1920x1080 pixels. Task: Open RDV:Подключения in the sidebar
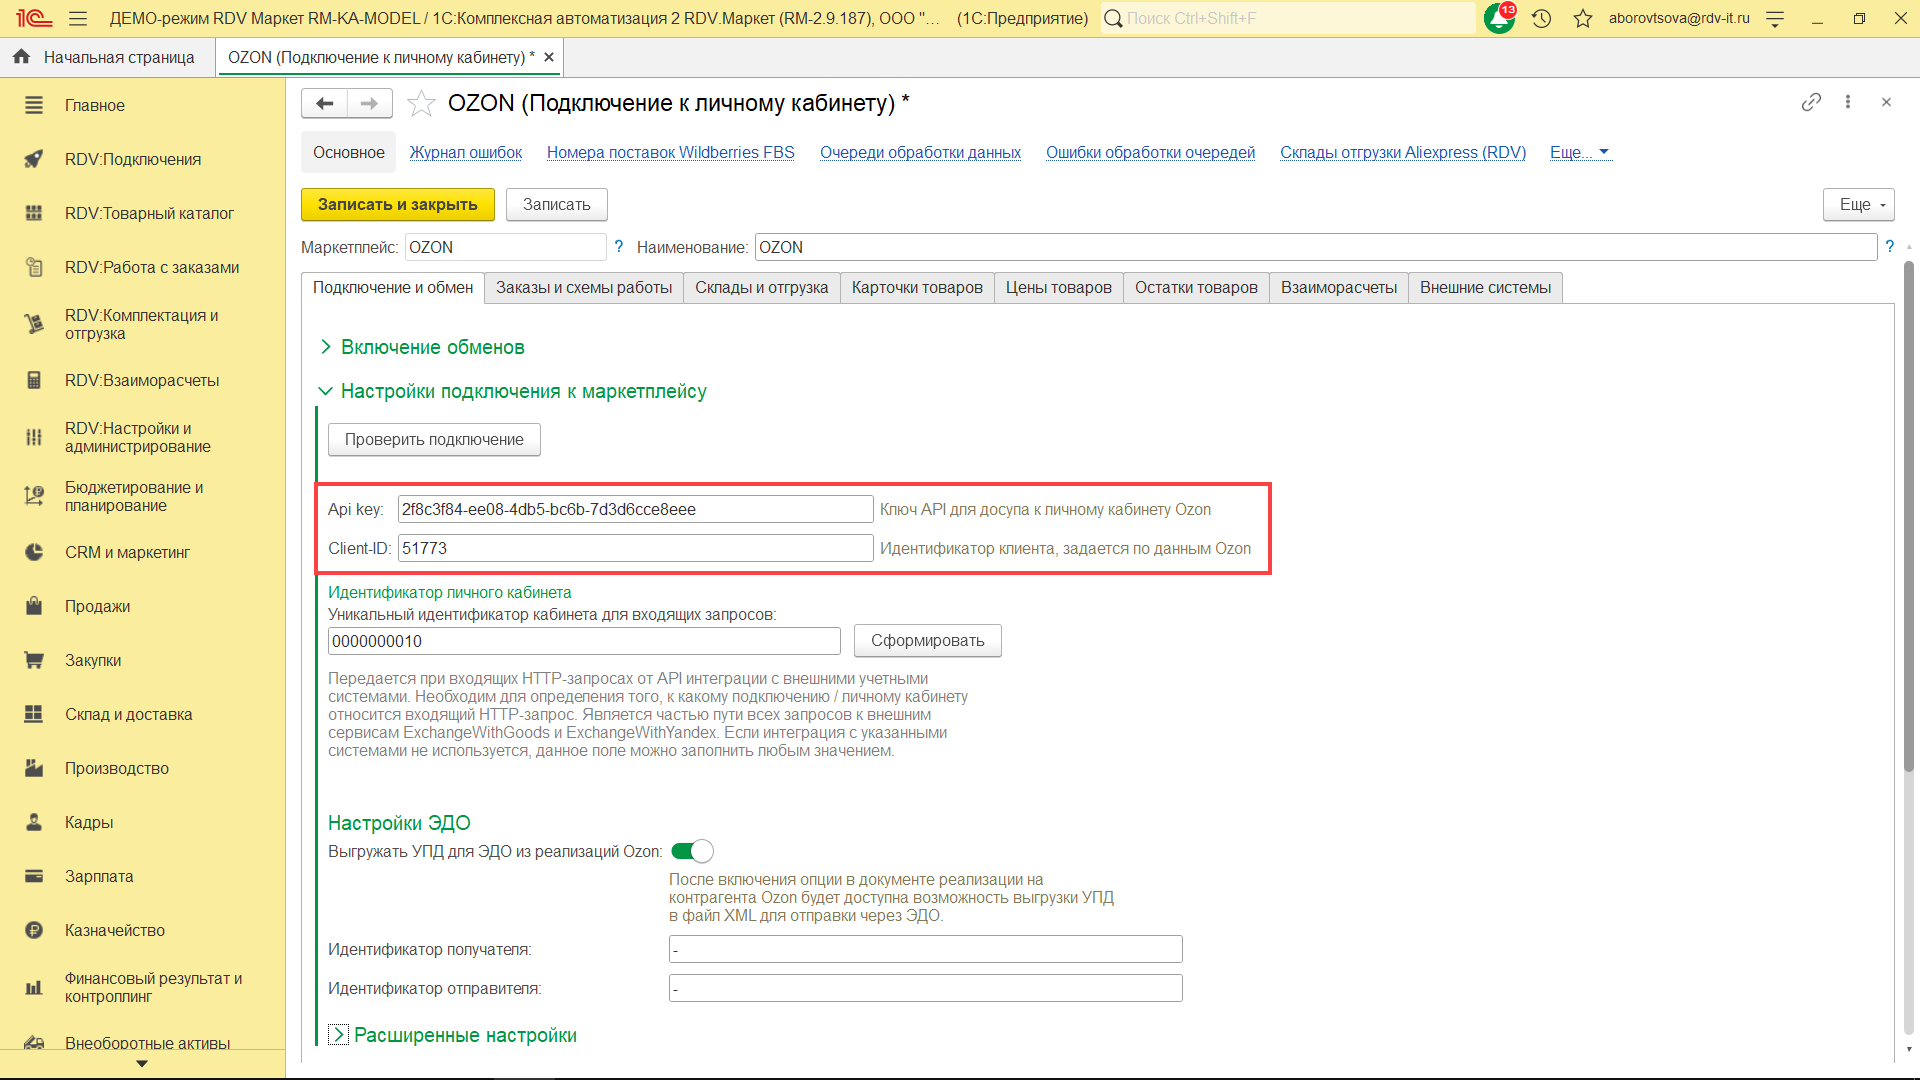[132, 159]
